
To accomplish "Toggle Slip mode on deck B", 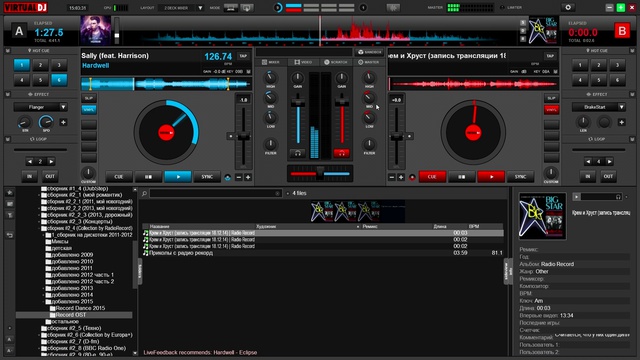I will pyautogui.click(x=551, y=98).
